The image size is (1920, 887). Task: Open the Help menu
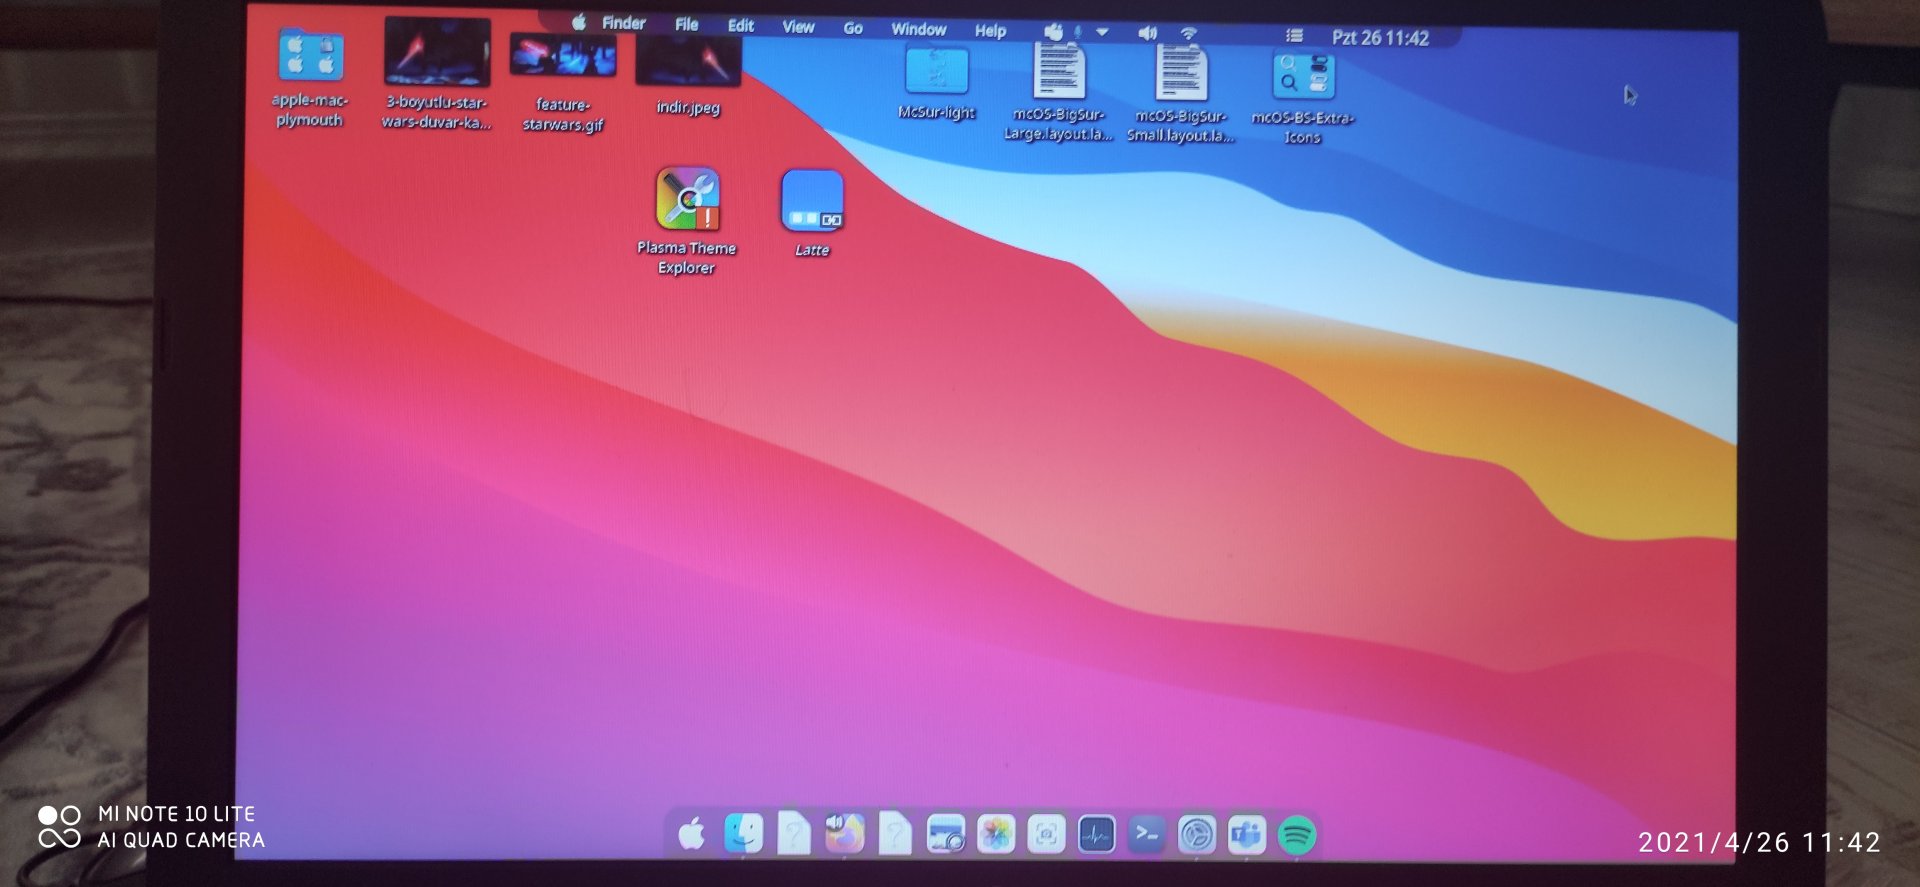tap(991, 31)
